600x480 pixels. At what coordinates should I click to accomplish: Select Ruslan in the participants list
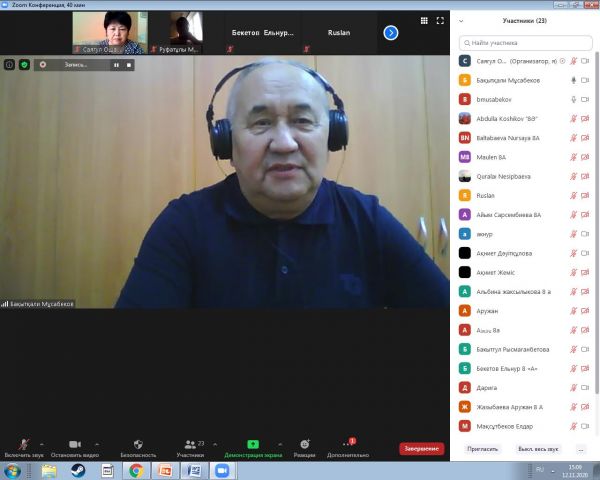pyautogui.click(x=486, y=196)
